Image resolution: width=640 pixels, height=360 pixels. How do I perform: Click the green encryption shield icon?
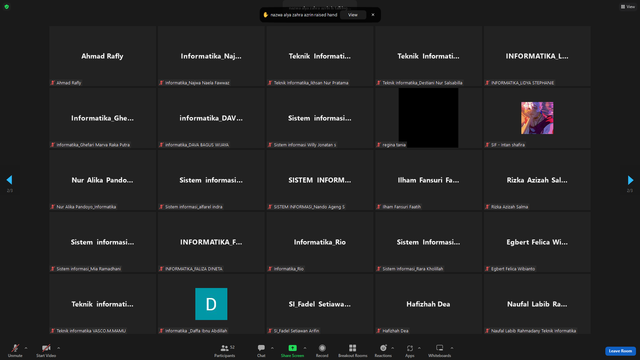[7, 7]
